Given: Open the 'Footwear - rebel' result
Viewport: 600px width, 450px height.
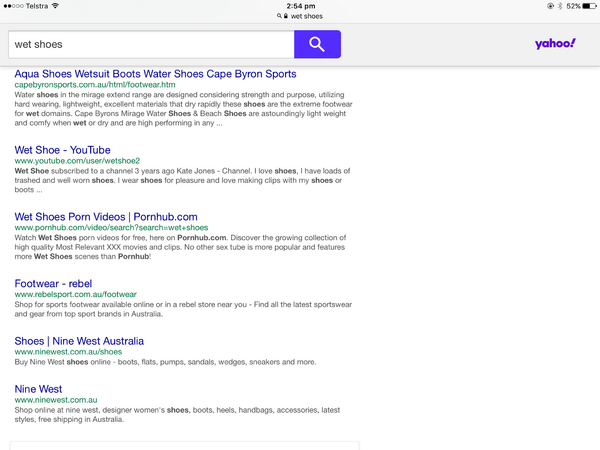Looking at the screenshot, I should [x=53, y=283].
